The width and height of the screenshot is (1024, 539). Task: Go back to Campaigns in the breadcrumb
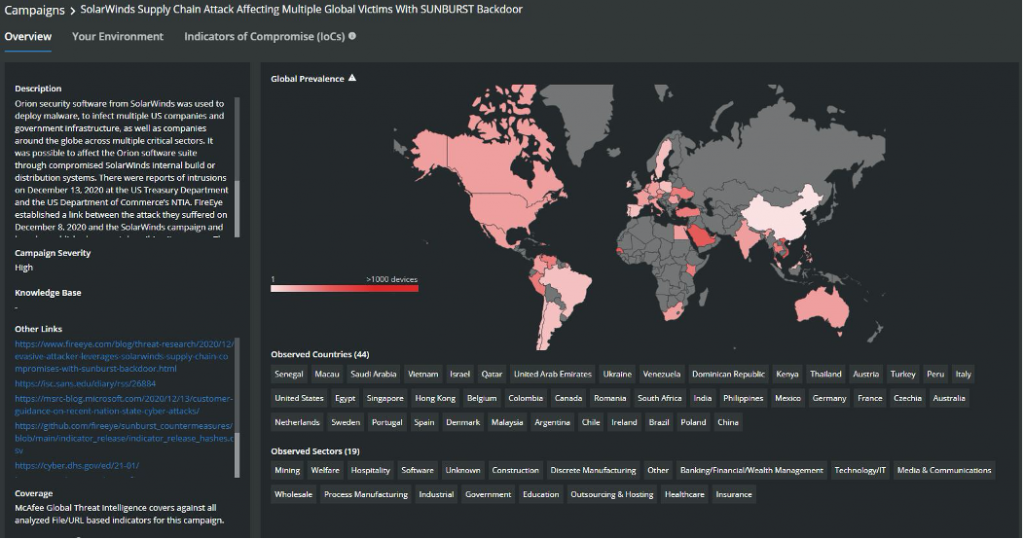click(x=33, y=10)
